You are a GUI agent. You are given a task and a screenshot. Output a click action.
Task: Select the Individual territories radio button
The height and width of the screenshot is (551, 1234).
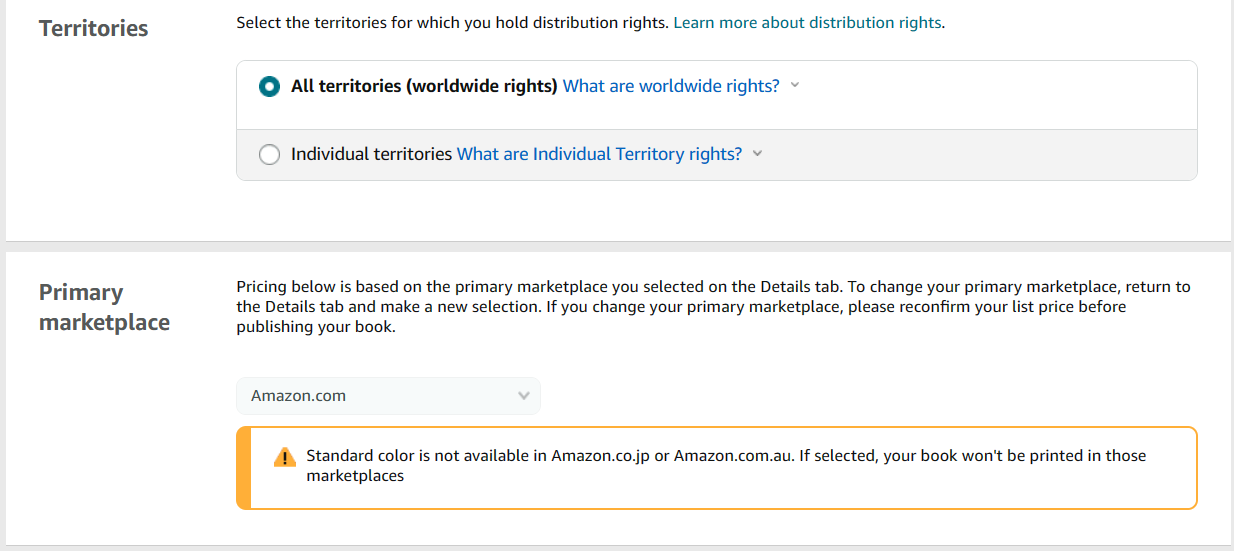(269, 155)
